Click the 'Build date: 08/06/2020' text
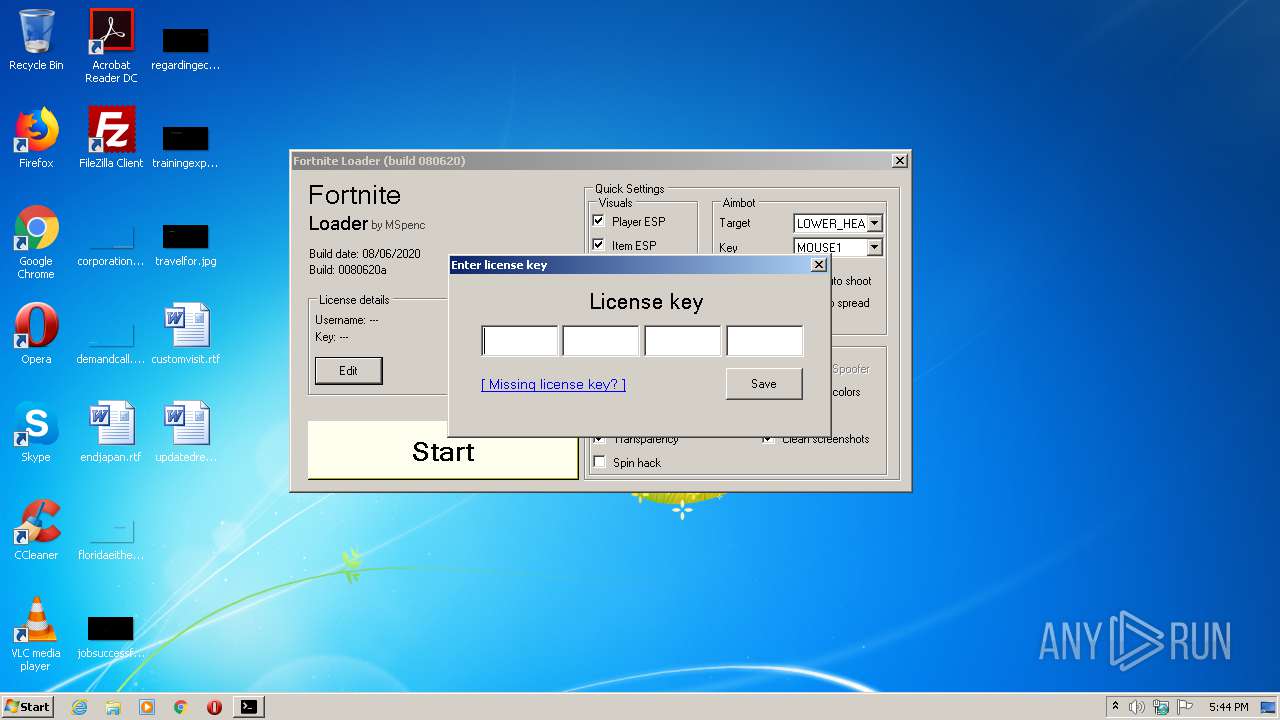The image size is (1280, 720). click(x=365, y=254)
